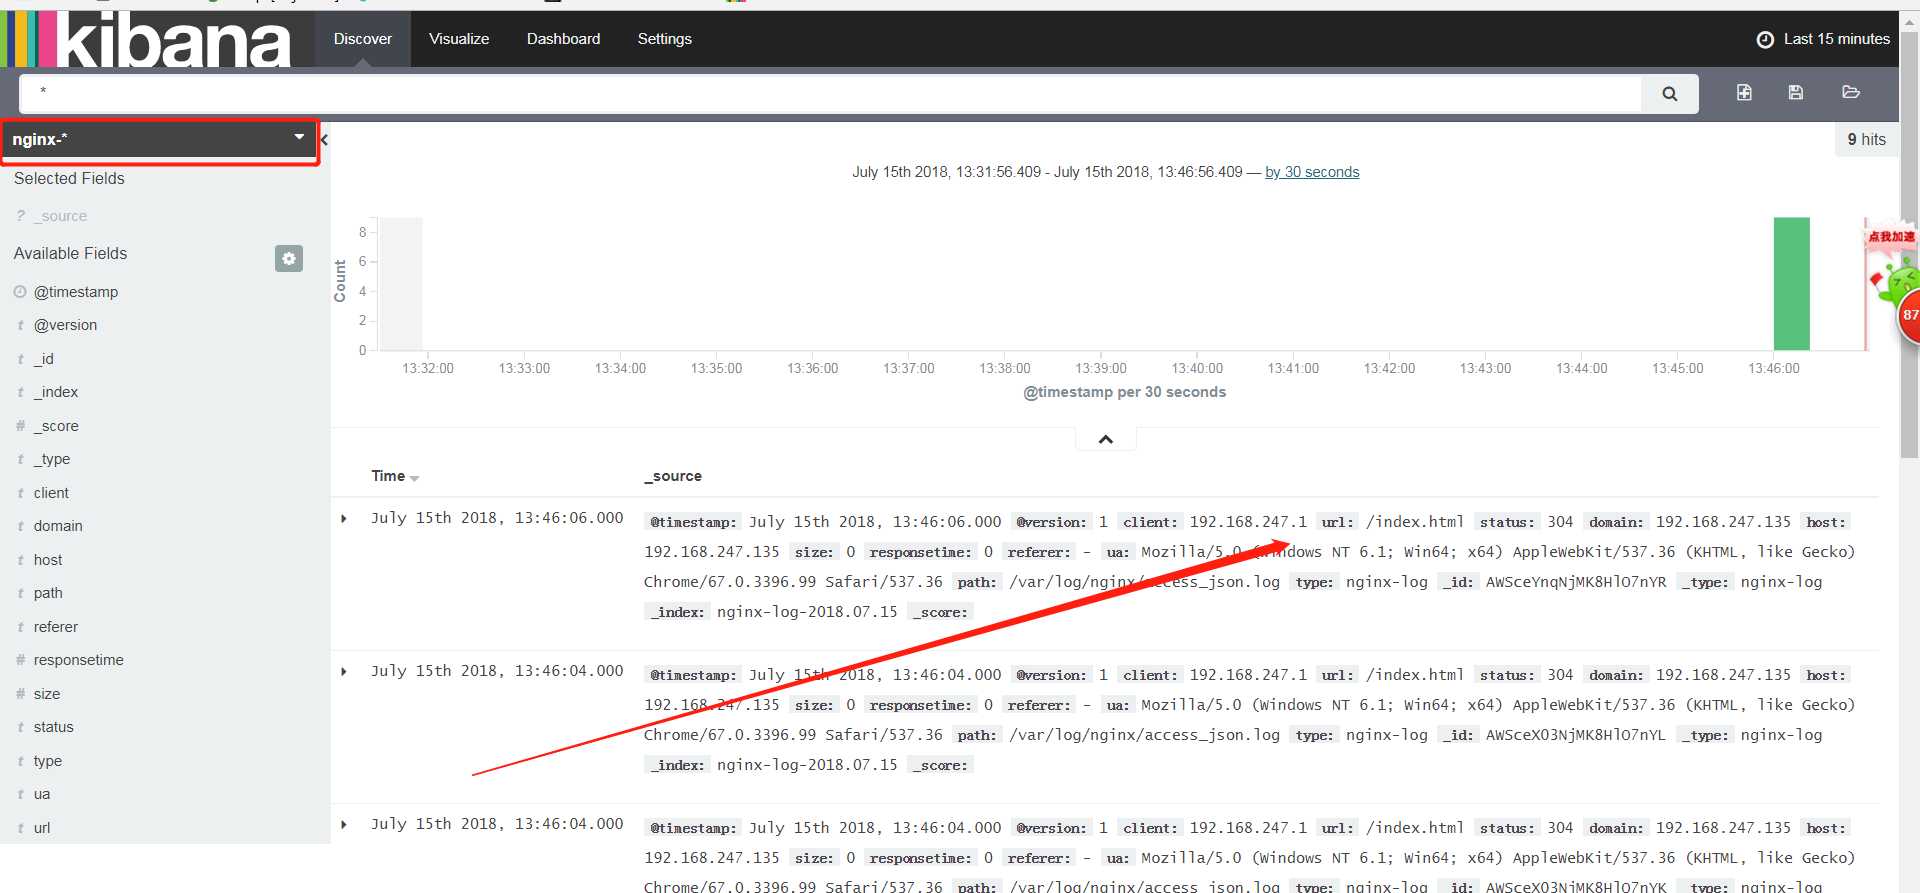Image resolution: width=1920 pixels, height=893 pixels.
Task: Select the type field in Available Fields
Action: pos(48,761)
